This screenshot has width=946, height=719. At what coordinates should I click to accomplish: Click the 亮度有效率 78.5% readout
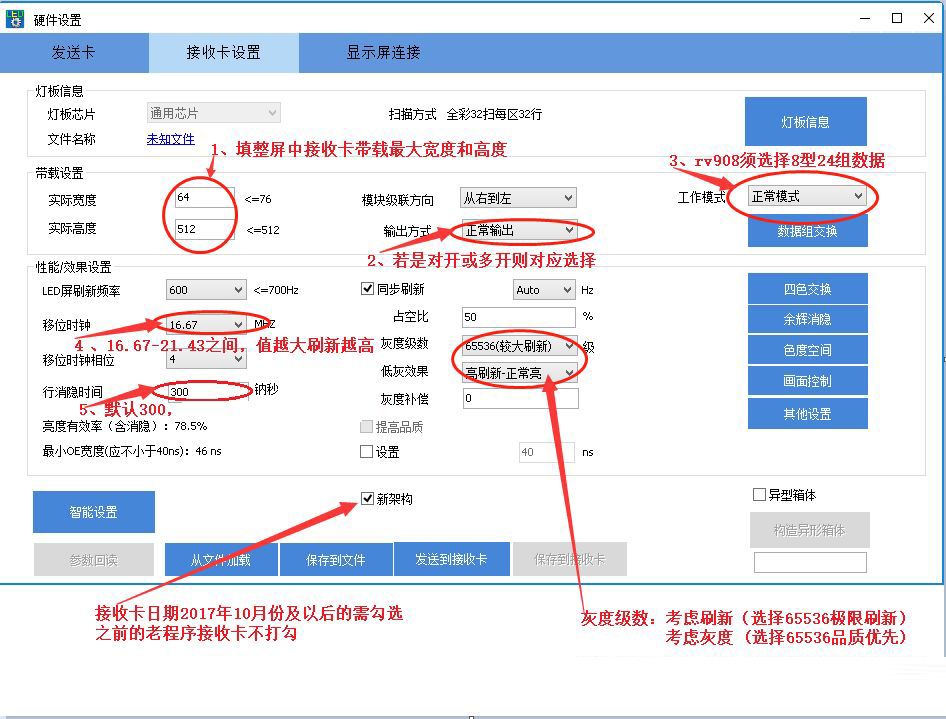[124, 426]
